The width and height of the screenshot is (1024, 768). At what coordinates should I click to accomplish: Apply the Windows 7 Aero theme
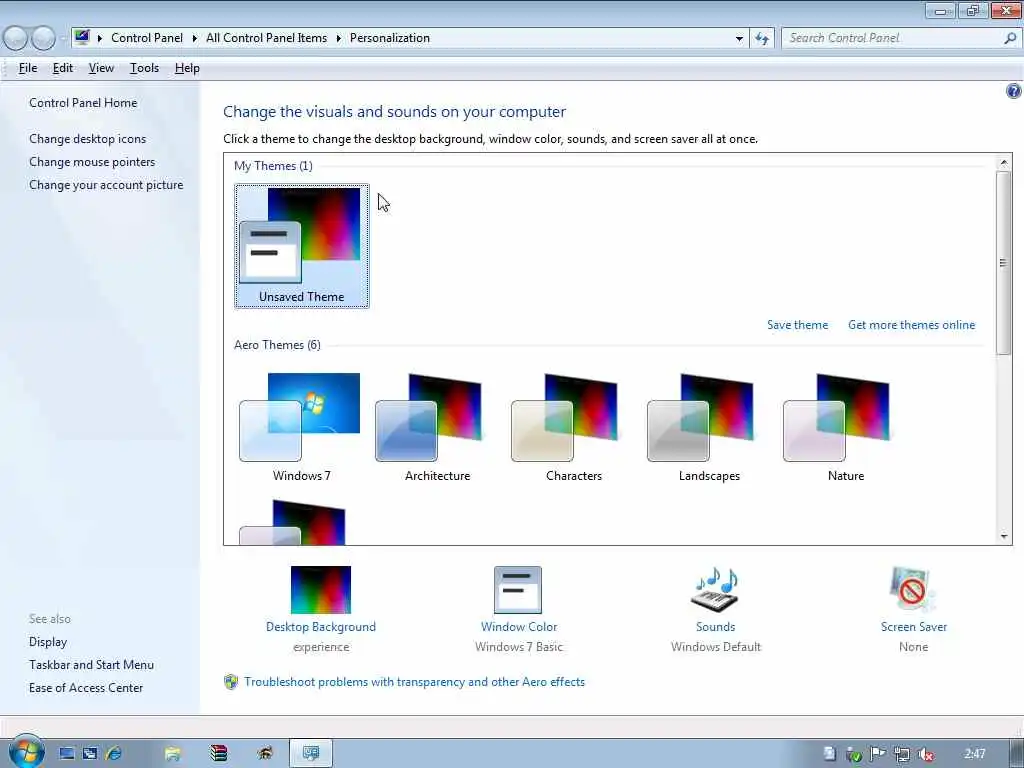click(301, 427)
